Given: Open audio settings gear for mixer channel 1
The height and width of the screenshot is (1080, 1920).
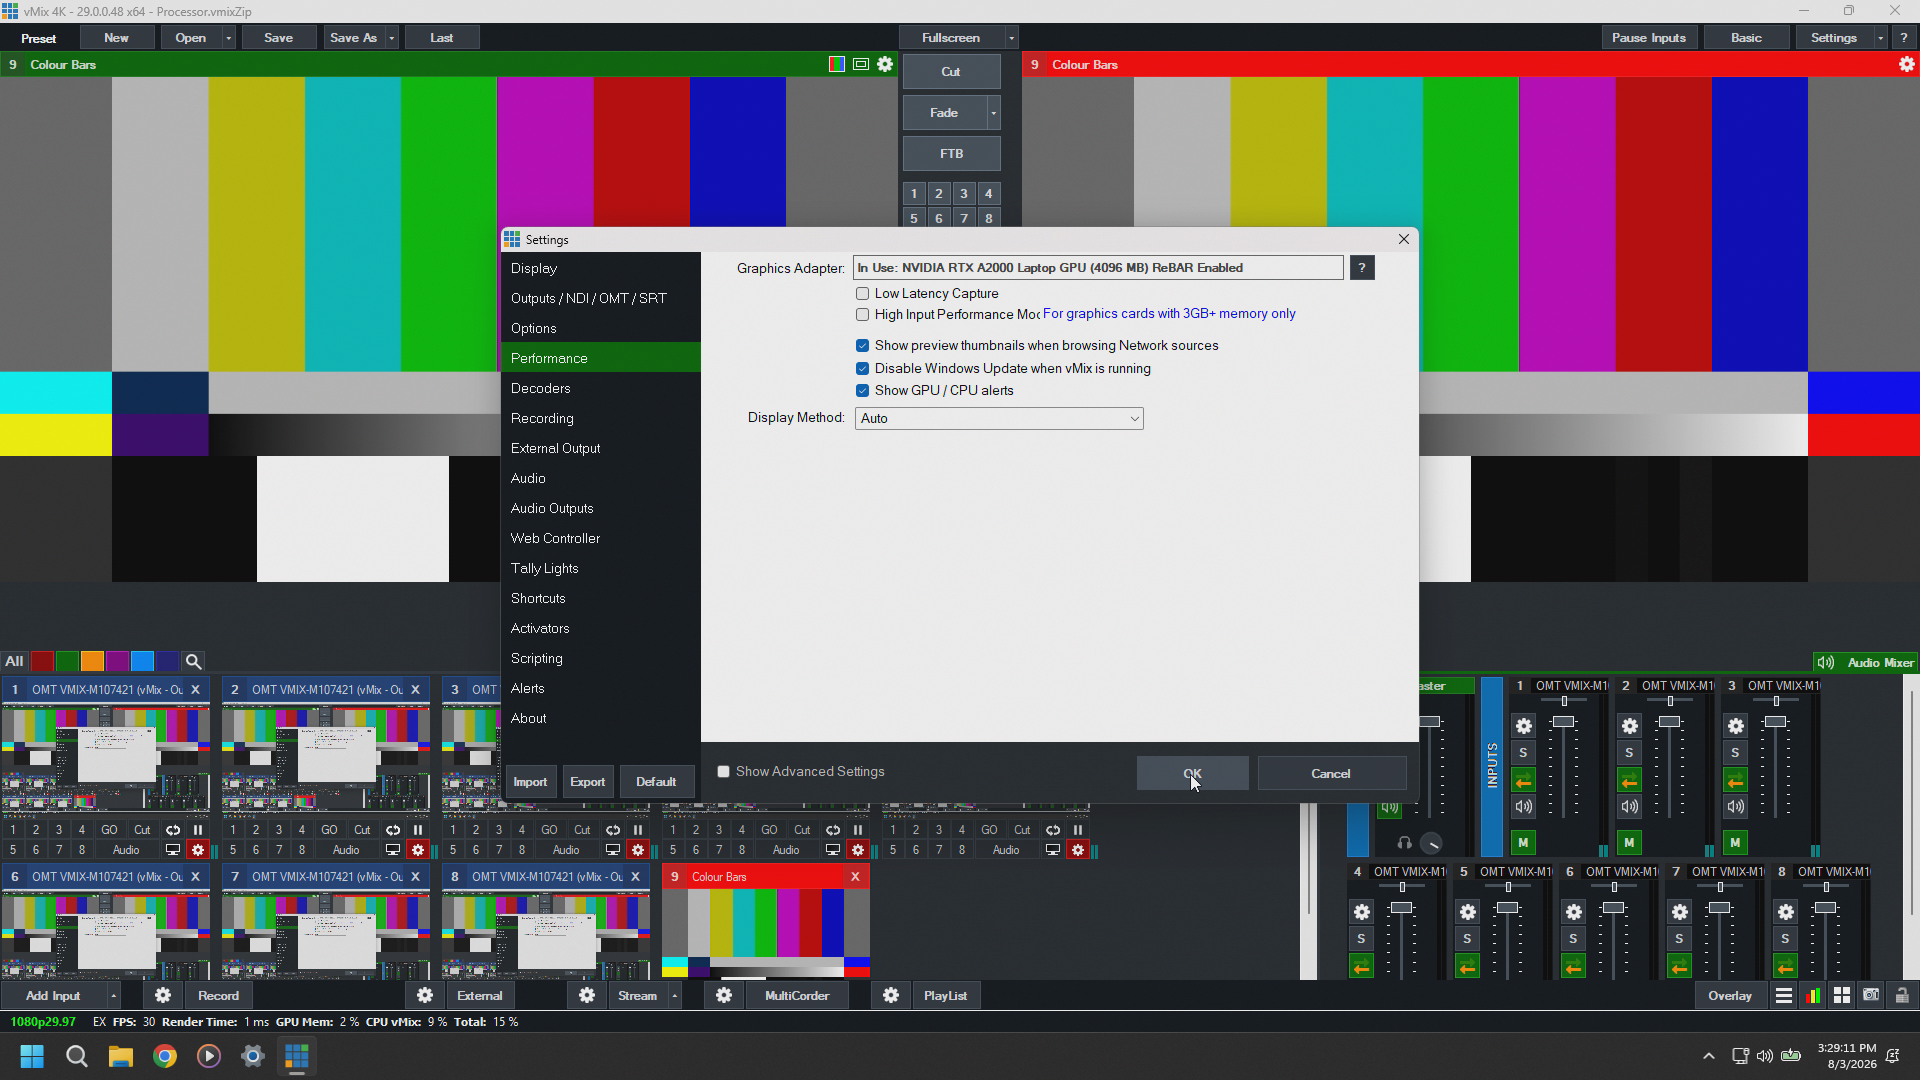Looking at the screenshot, I should pos(1524,726).
